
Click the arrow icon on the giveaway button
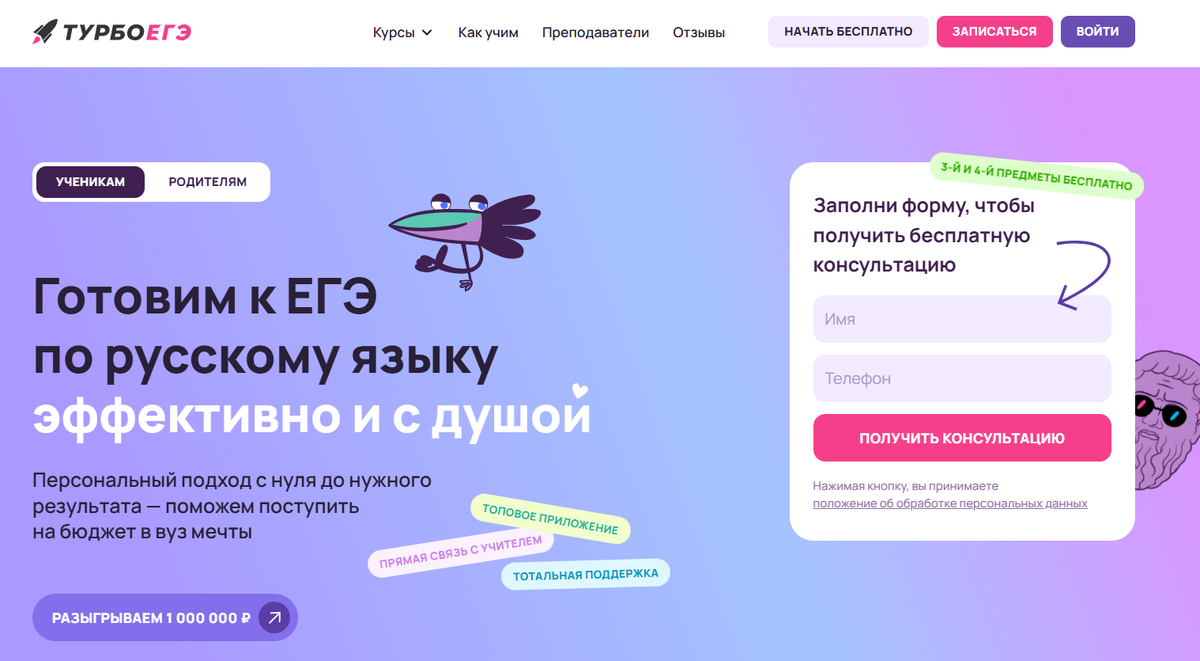coord(274,618)
